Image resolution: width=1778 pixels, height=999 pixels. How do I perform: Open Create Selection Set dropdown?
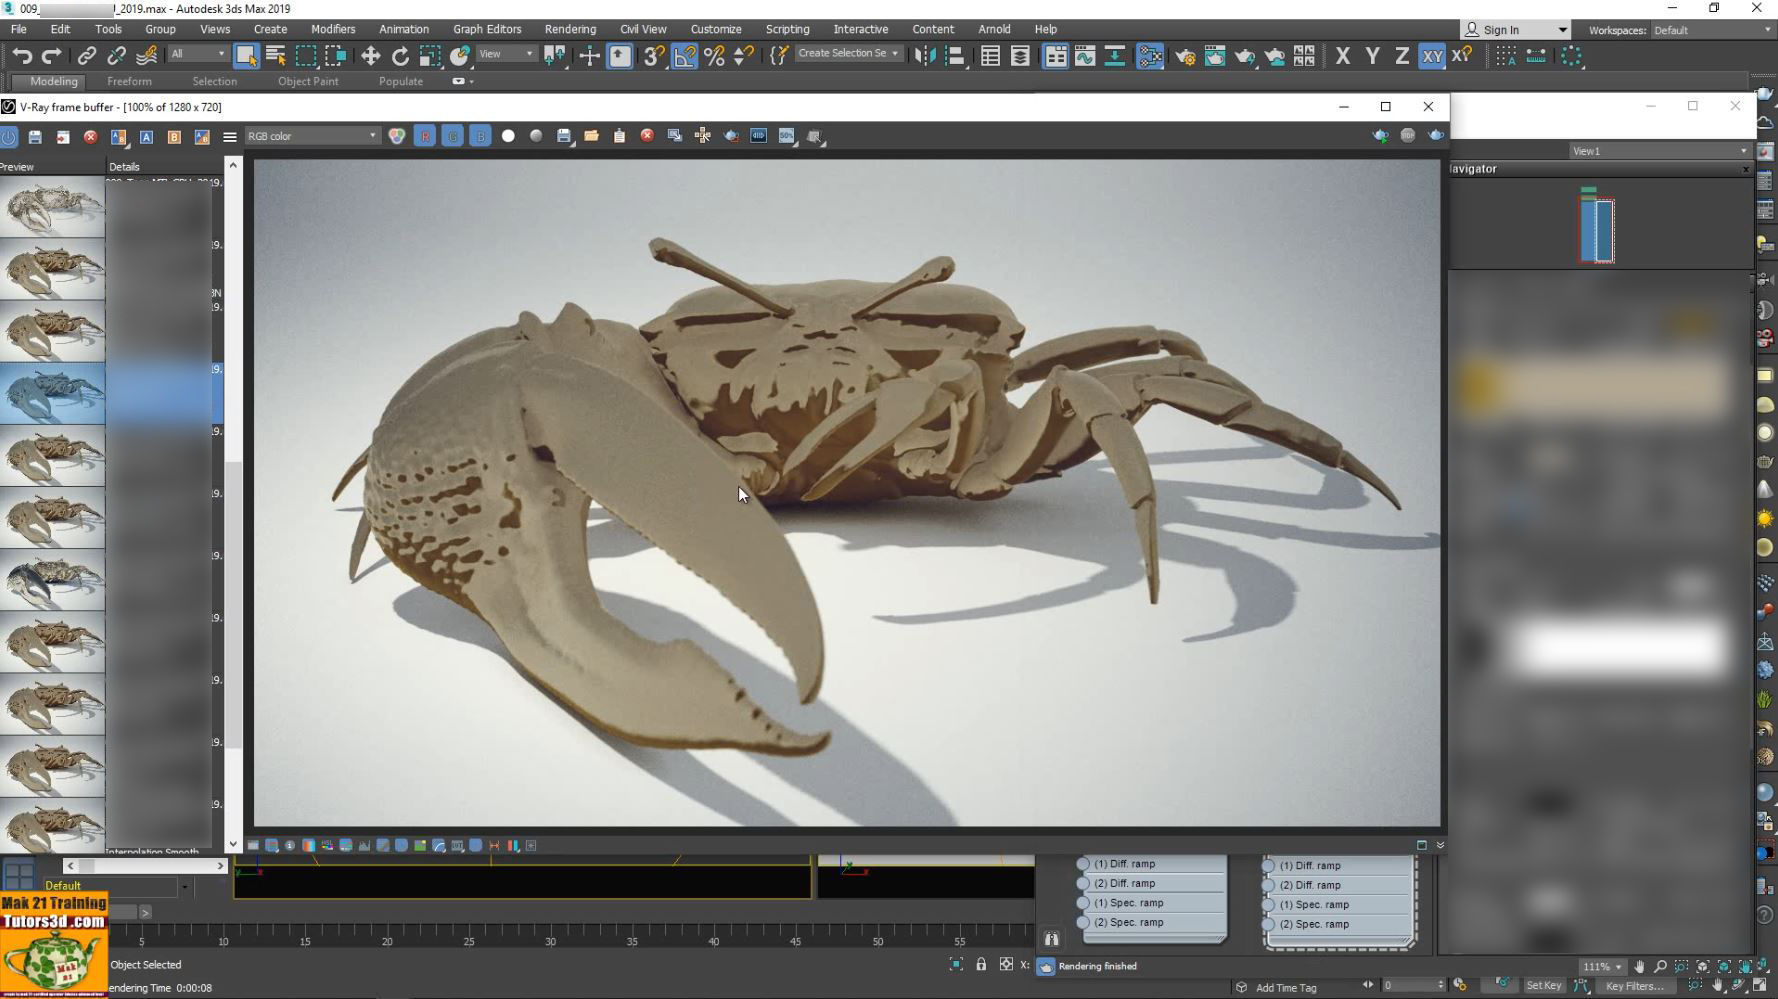(x=848, y=54)
